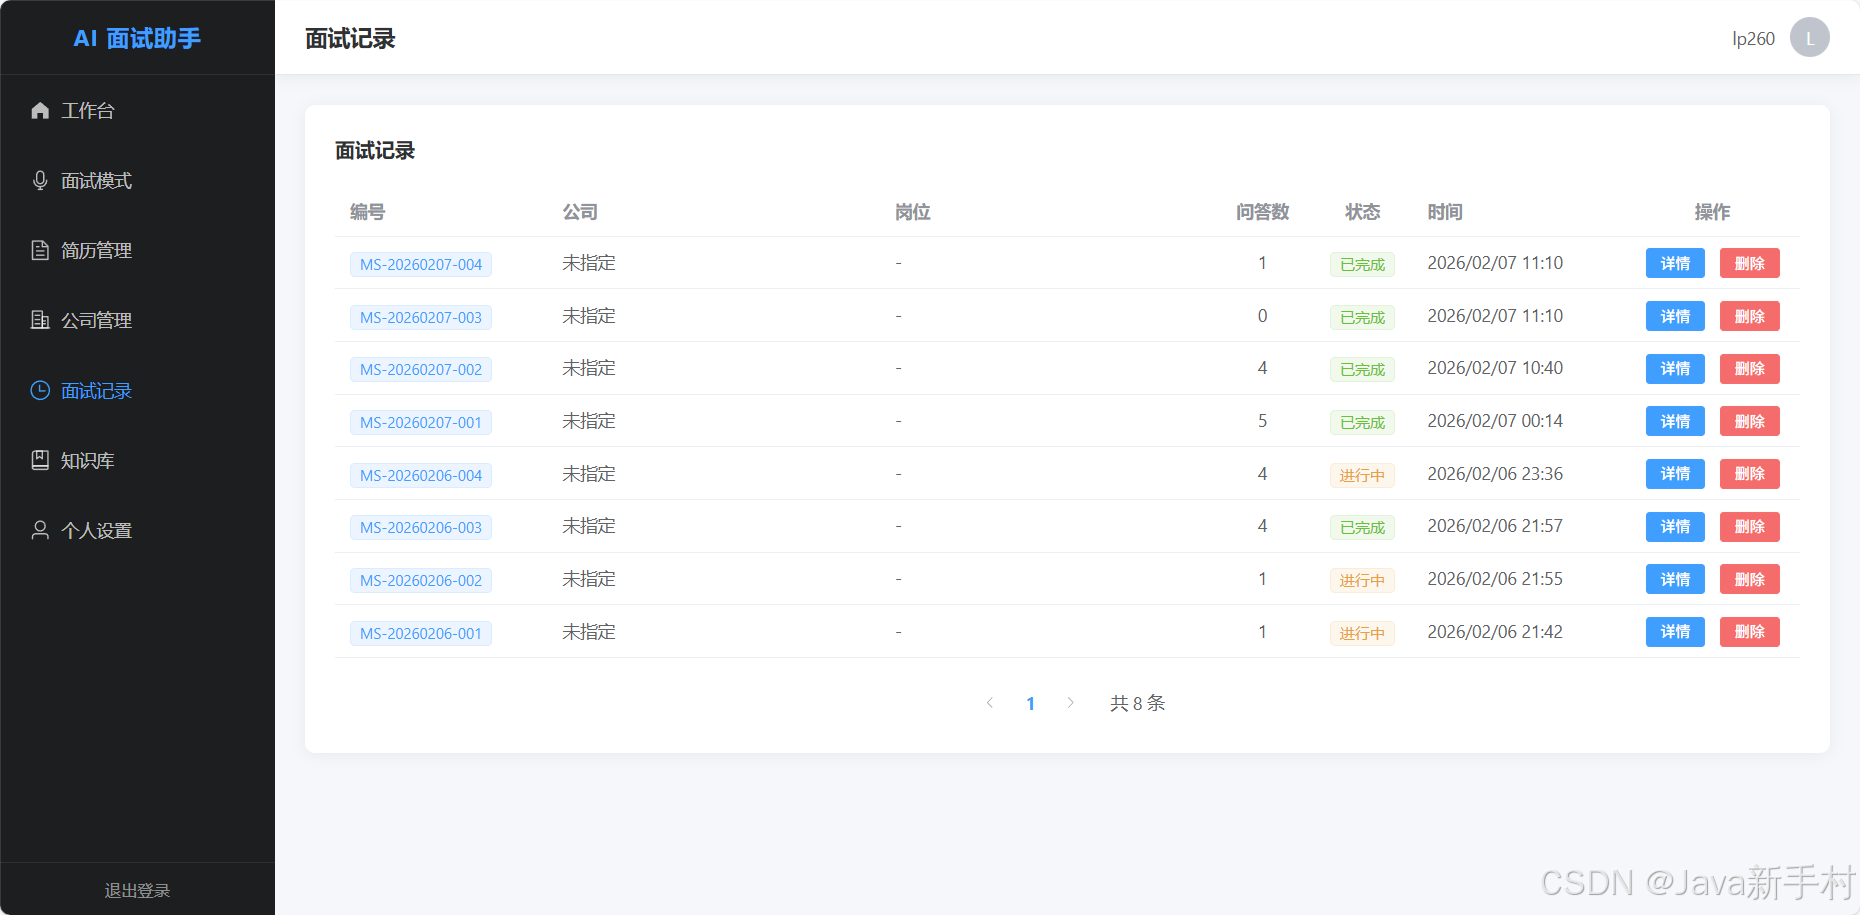Click the 岗位 column header

913,211
